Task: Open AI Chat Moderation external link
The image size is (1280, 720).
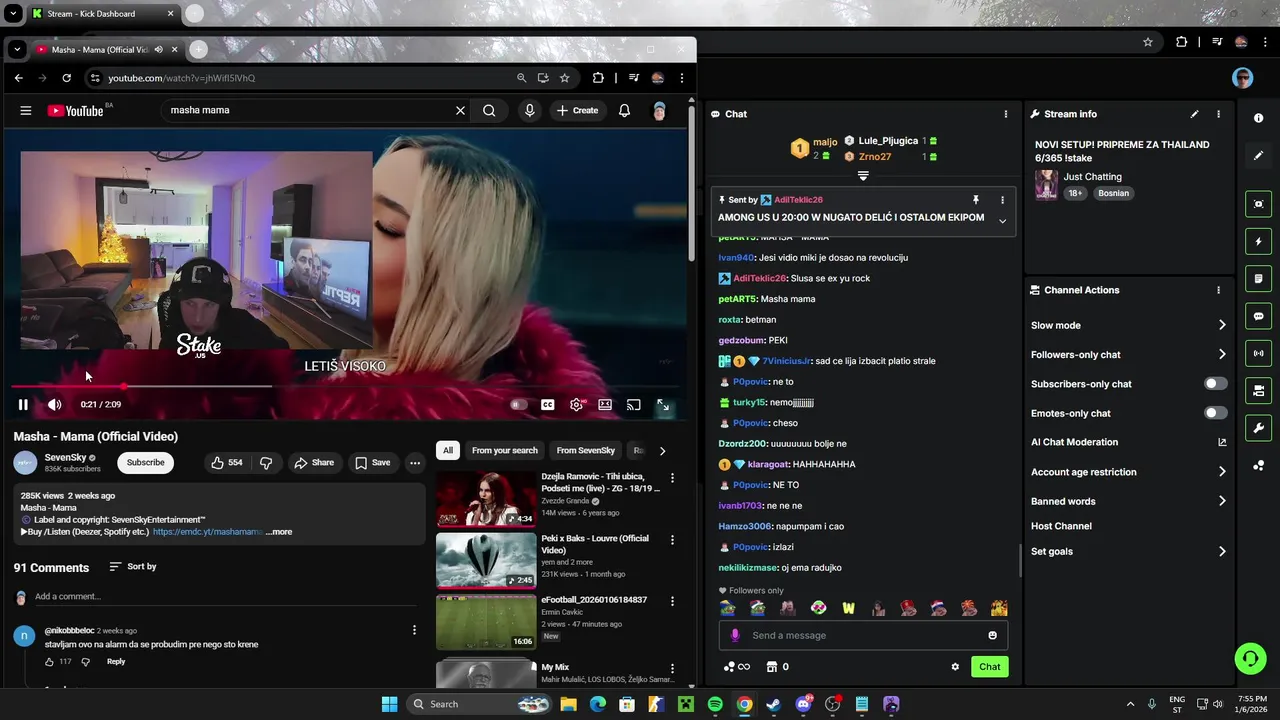Action: coord(1222,442)
